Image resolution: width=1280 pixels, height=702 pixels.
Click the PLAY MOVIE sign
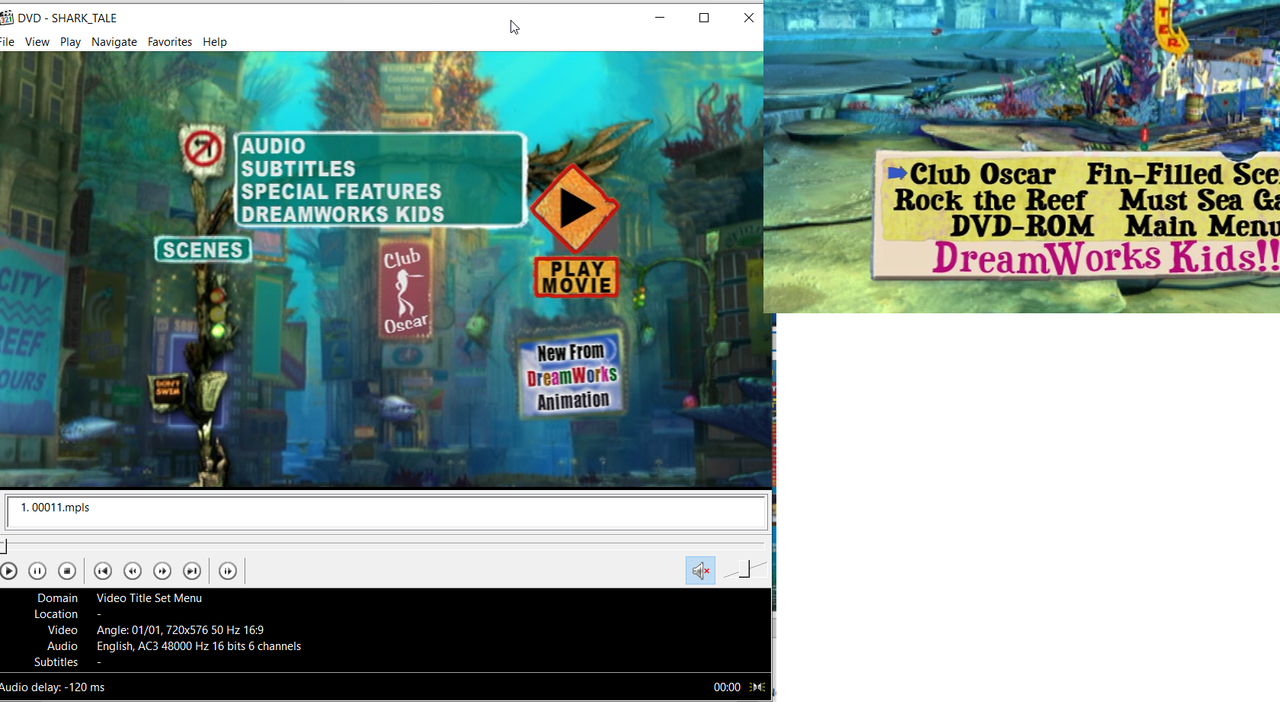coord(576,277)
